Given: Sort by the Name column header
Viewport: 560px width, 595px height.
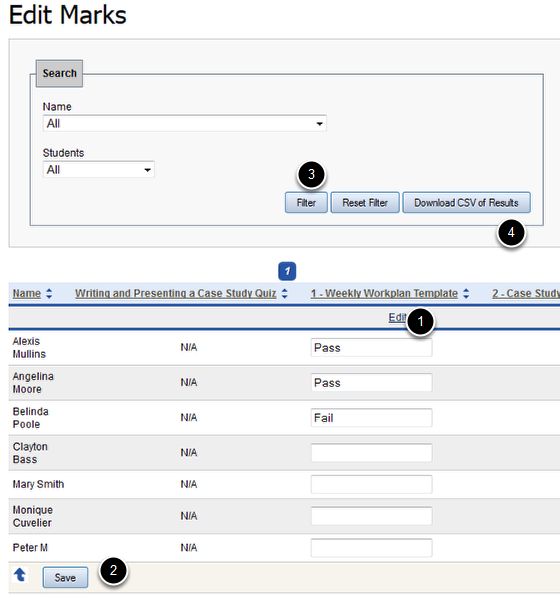Looking at the screenshot, I should pyautogui.click(x=27, y=293).
